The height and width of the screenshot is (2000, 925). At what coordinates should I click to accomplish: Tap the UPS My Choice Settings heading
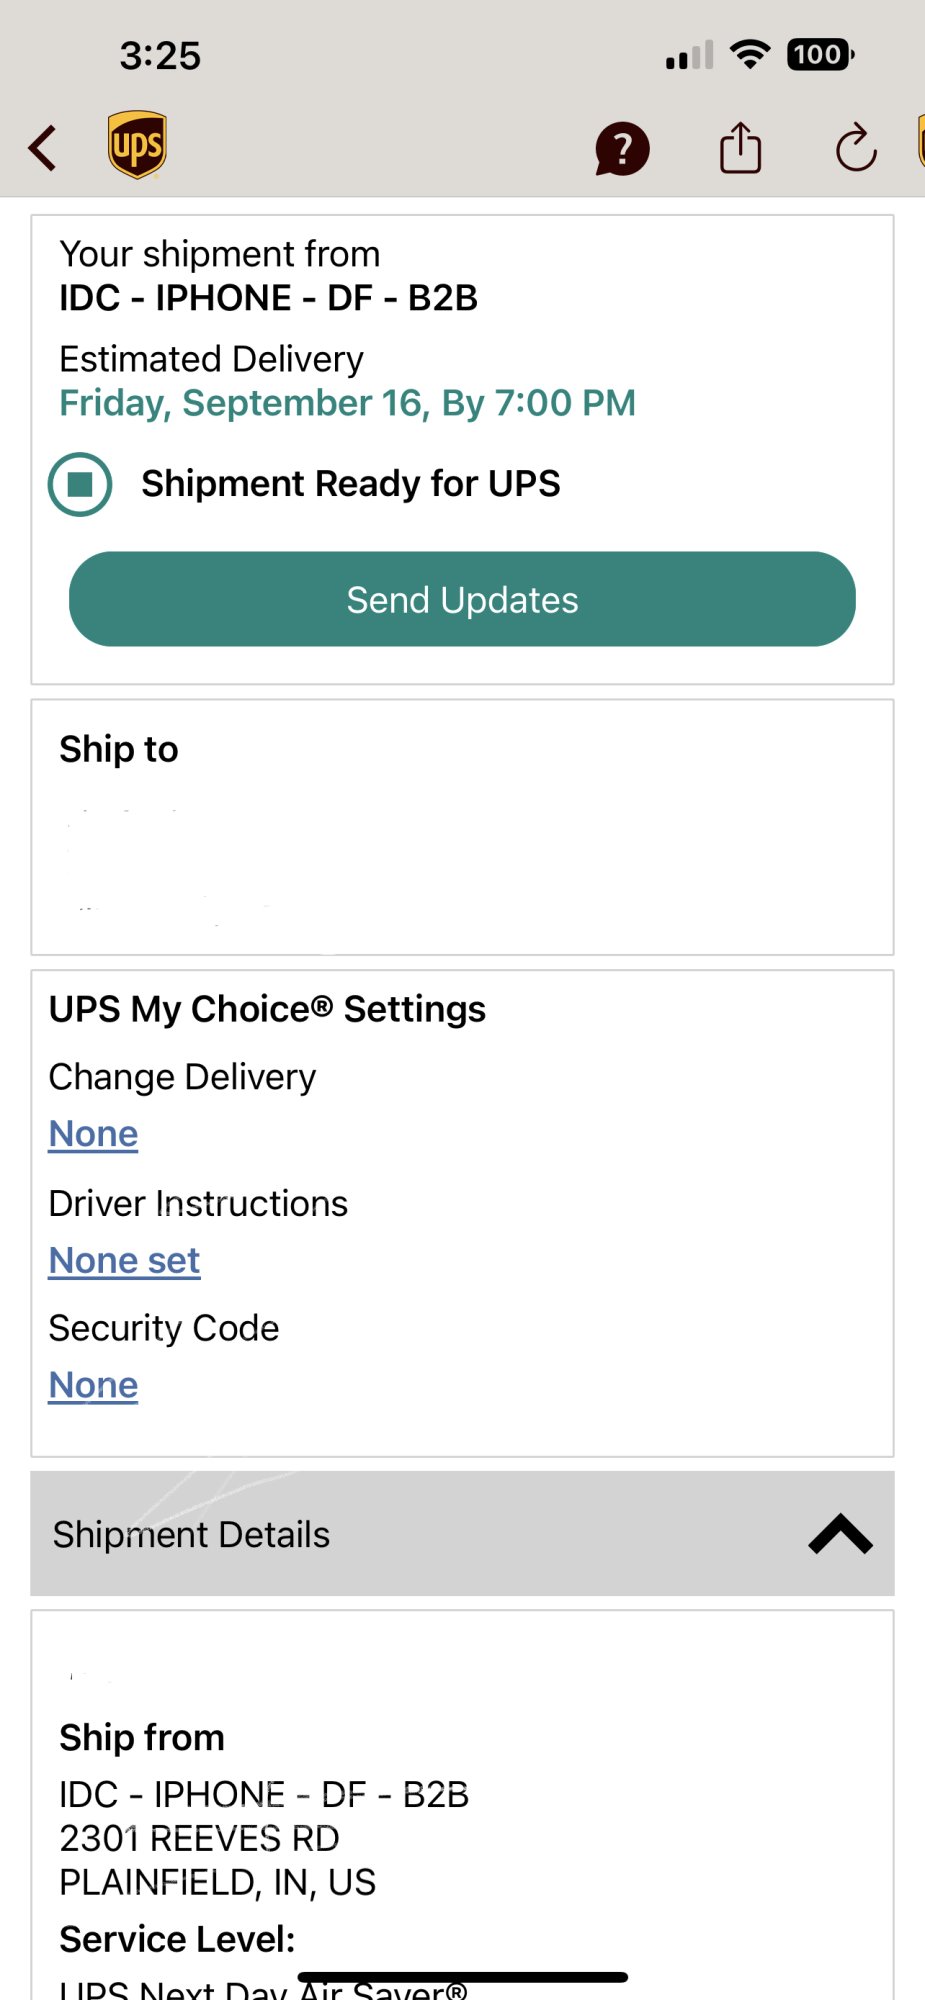(267, 1009)
